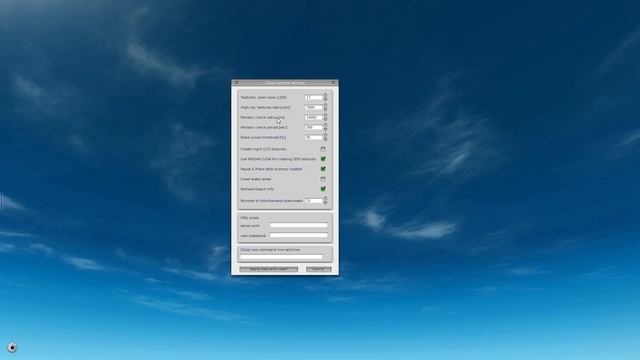Click the simultaneous downloads value field
Screen dimensions: 640x360
[x=313, y=201]
